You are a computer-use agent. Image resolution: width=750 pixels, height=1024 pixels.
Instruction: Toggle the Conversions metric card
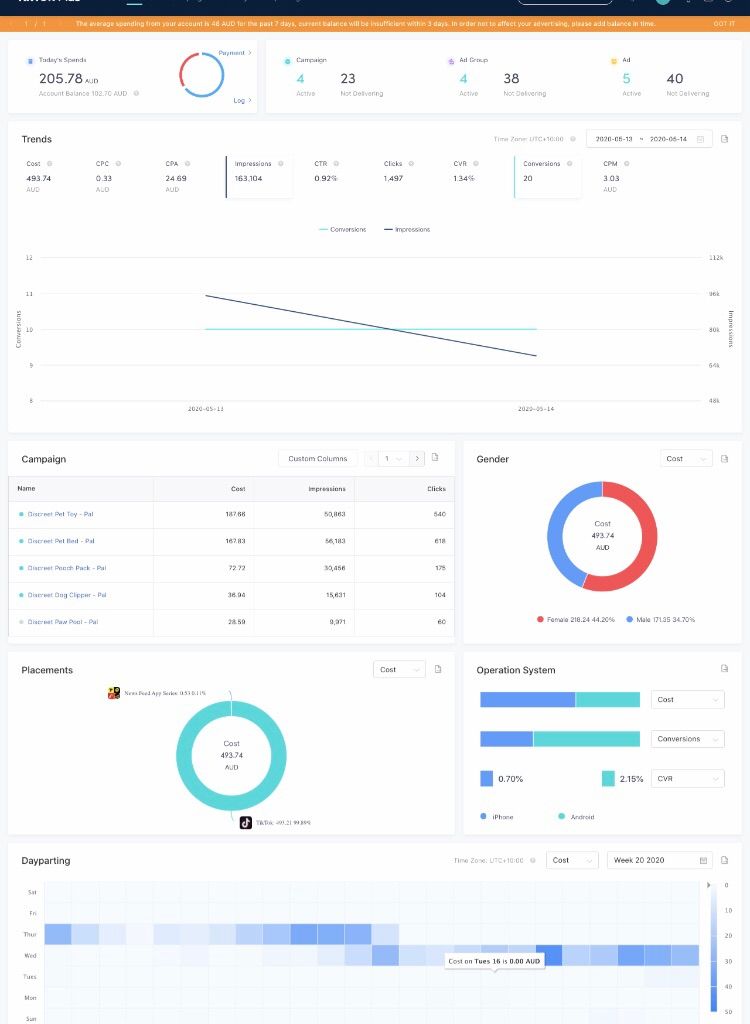tap(547, 177)
